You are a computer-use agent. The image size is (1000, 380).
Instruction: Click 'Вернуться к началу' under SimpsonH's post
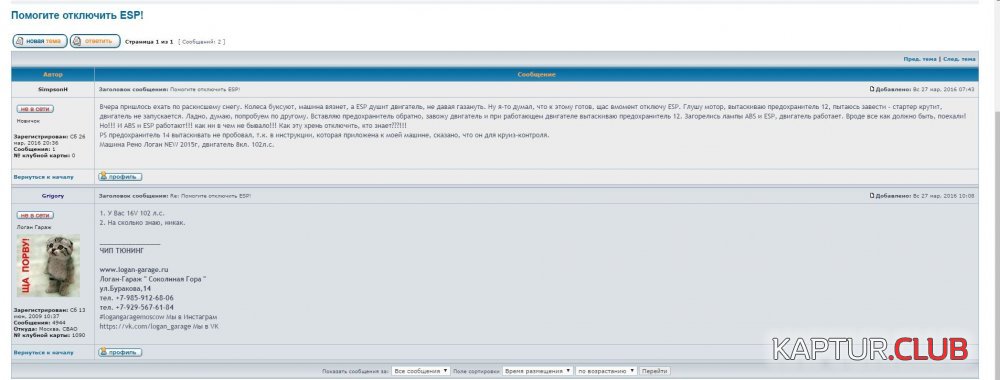(x=43, y=177)
